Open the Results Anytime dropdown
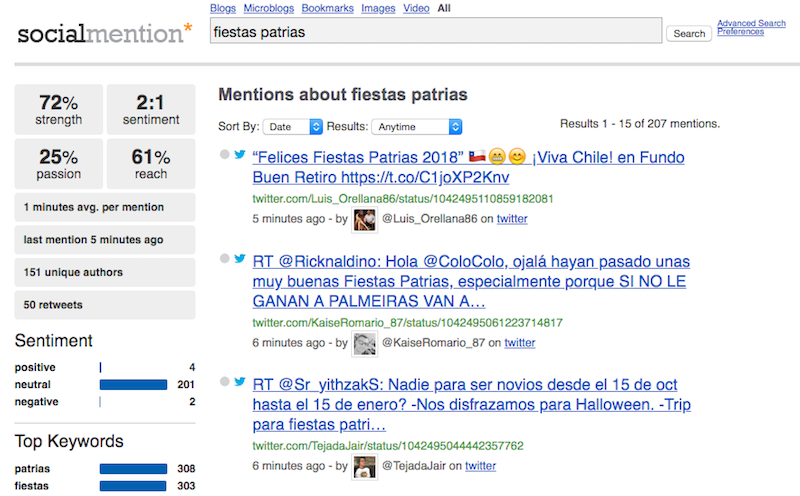The image size is (800, 496). pyautogui.click(x=417, y=127)
